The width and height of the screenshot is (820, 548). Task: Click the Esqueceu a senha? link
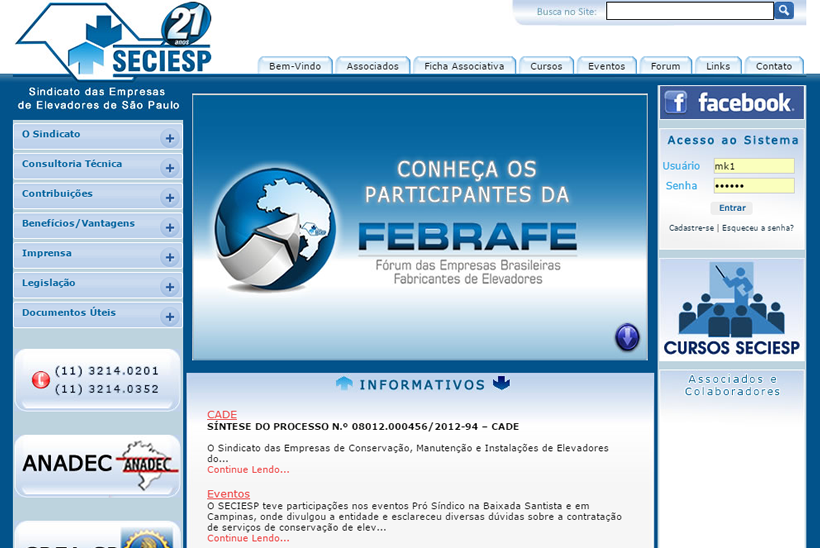758,228
